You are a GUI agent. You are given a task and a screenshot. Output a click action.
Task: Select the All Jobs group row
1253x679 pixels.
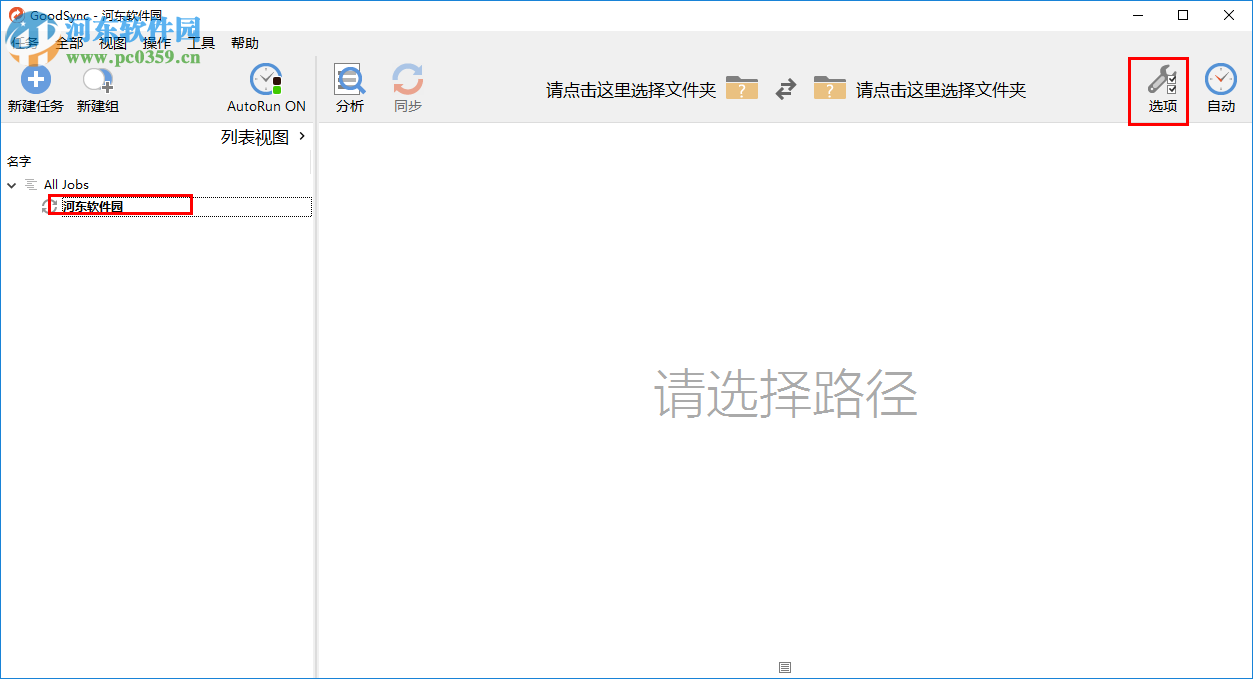(66, 184)
